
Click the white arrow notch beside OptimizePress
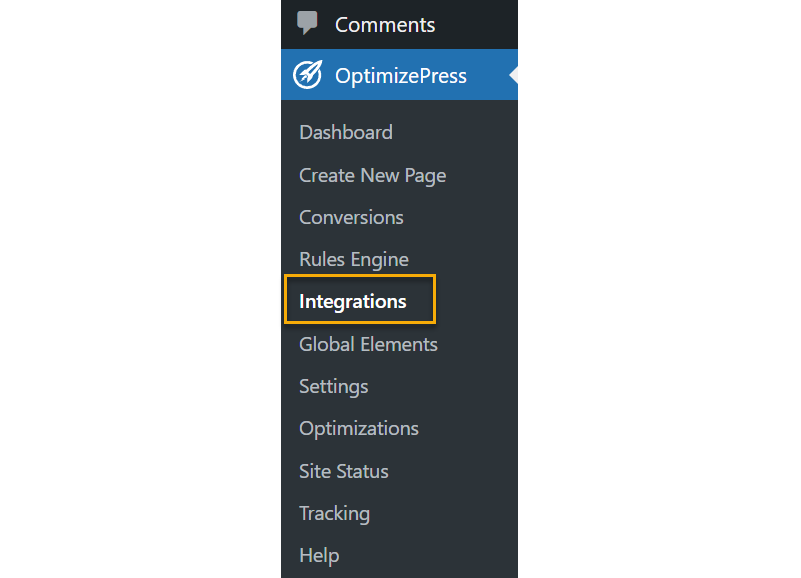click(513, 75)
